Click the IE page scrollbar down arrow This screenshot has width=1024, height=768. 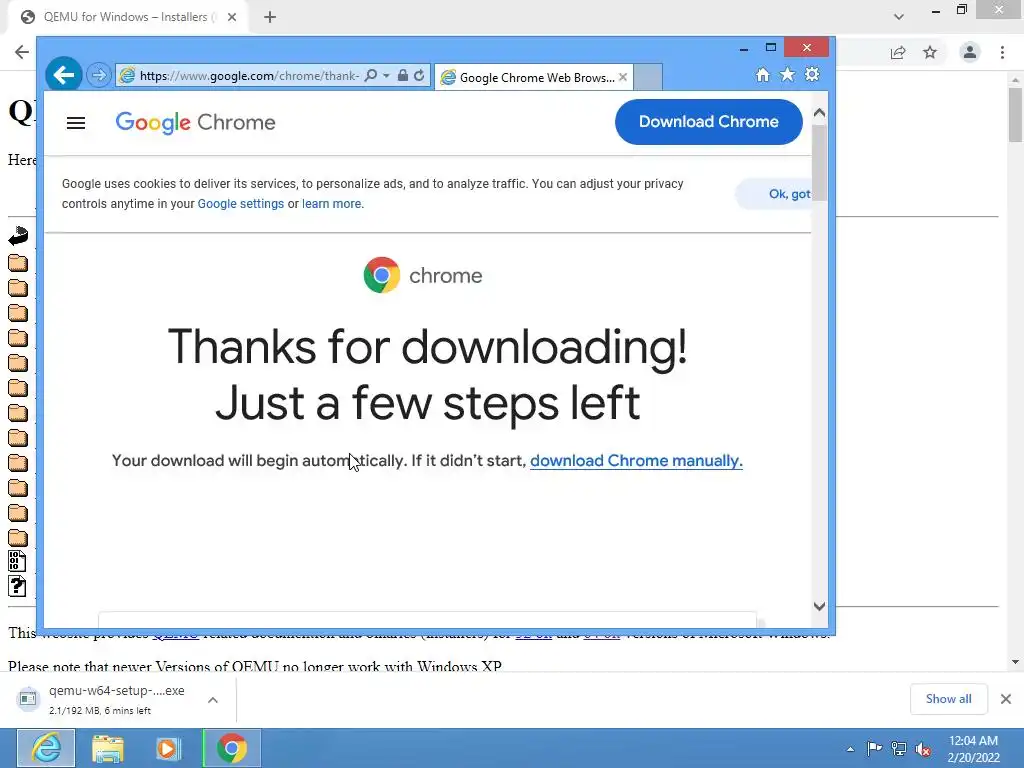[x=820, y=606]
